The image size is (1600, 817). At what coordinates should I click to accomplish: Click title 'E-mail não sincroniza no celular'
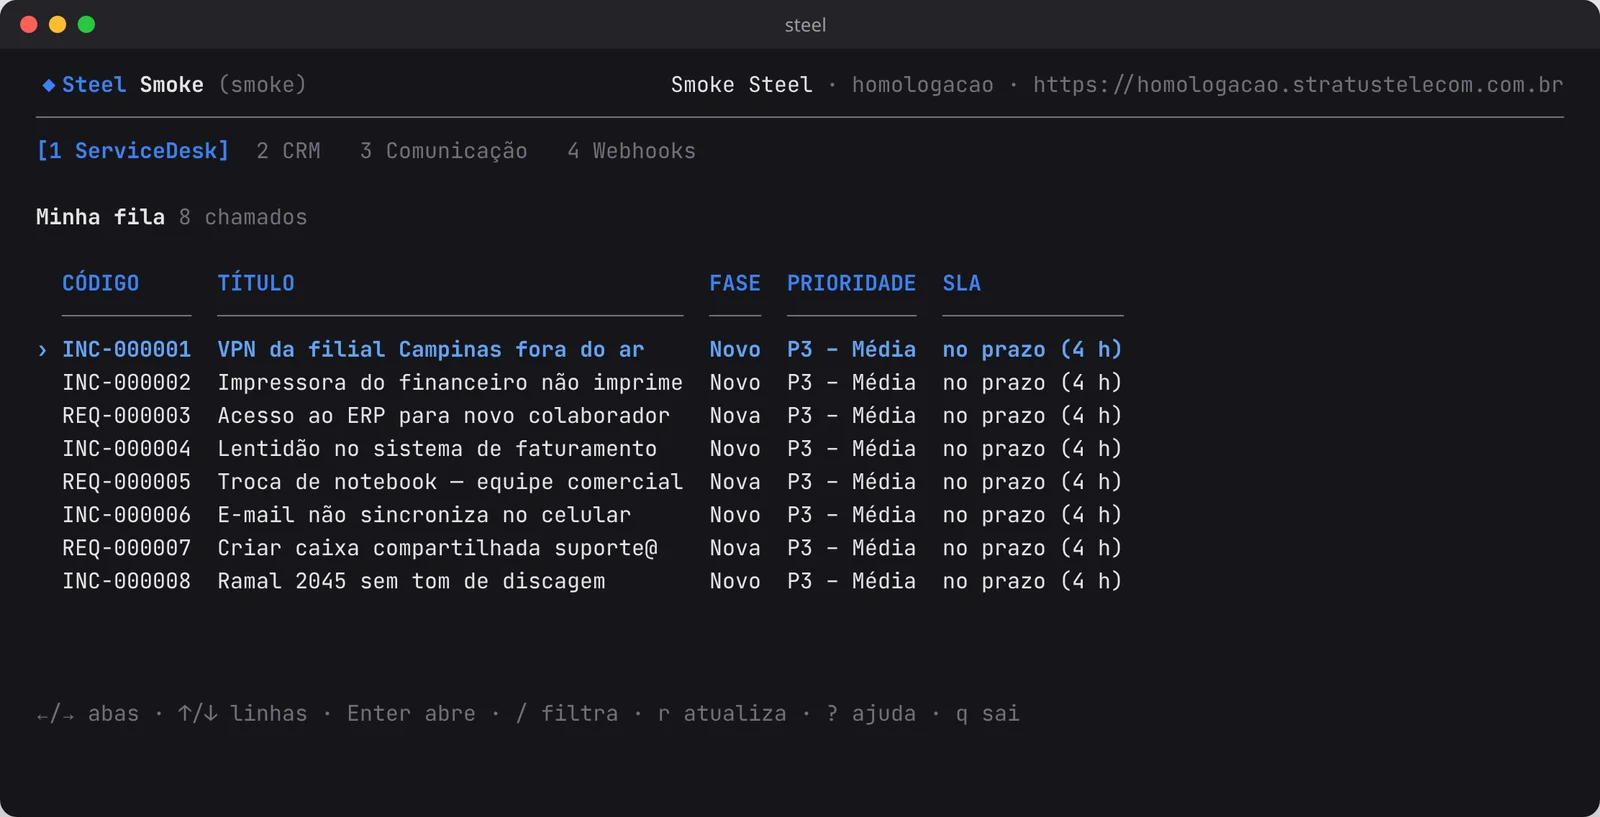point(424,514)
